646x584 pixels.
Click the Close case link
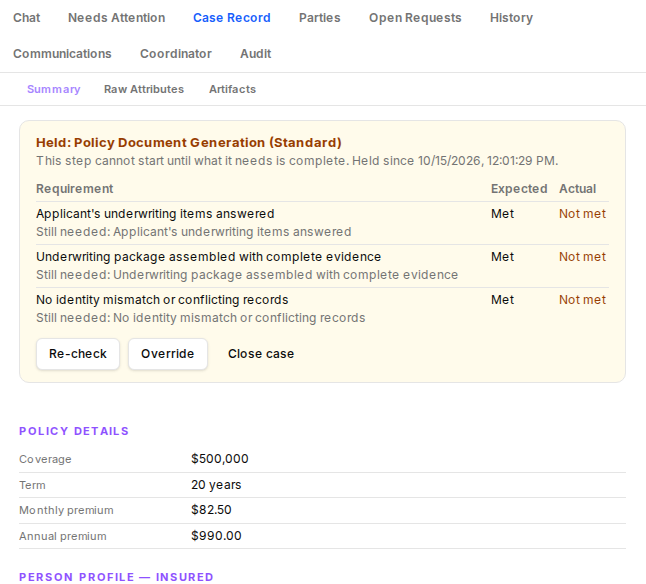[261, 354]
